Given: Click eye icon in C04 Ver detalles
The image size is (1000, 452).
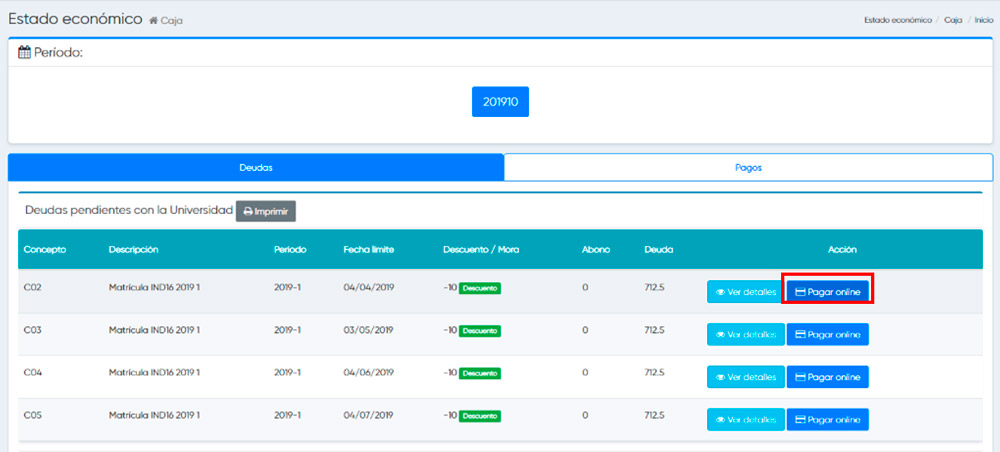Looking at the screenshot, I should point(720,377).
